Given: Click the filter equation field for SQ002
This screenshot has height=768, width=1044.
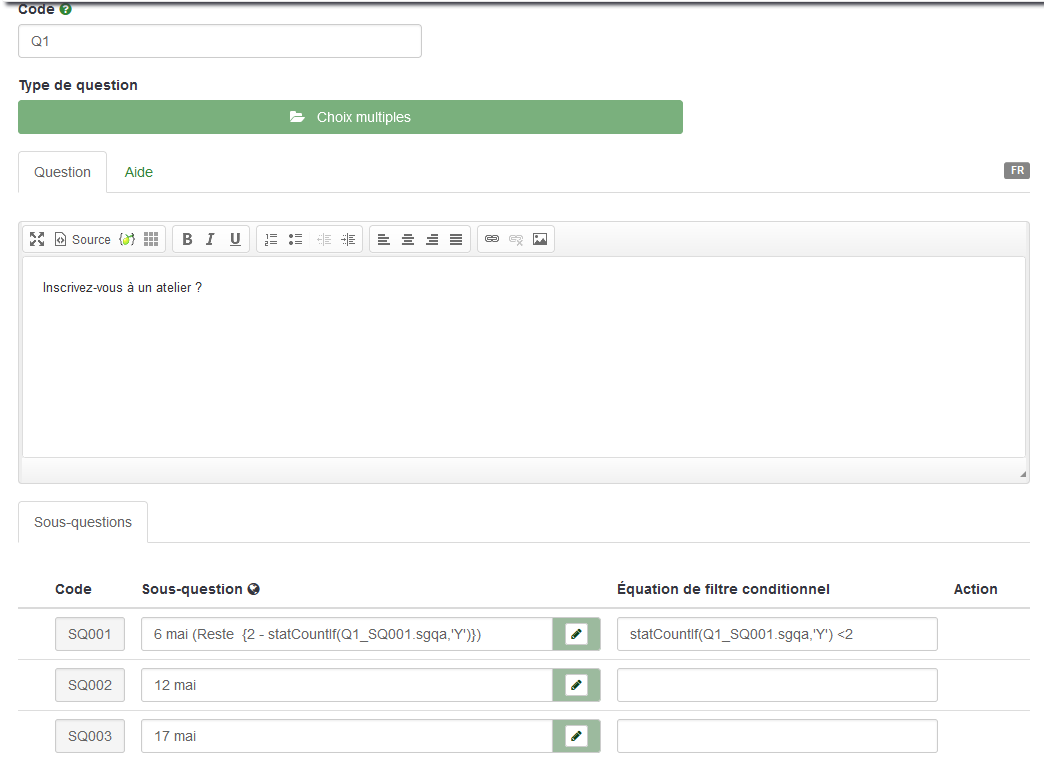Looking at the screenshot, I should pyautogui.click(x=777, y=685).
